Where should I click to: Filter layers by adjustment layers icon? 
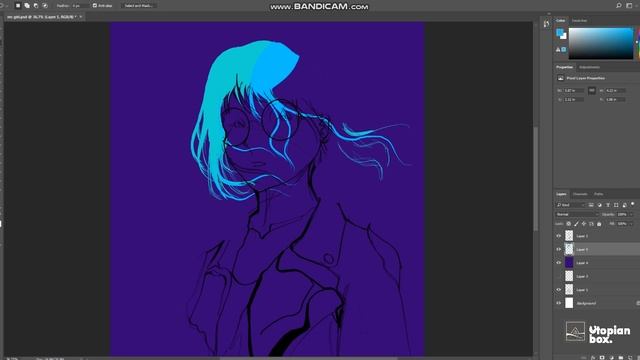pos(599,205)
